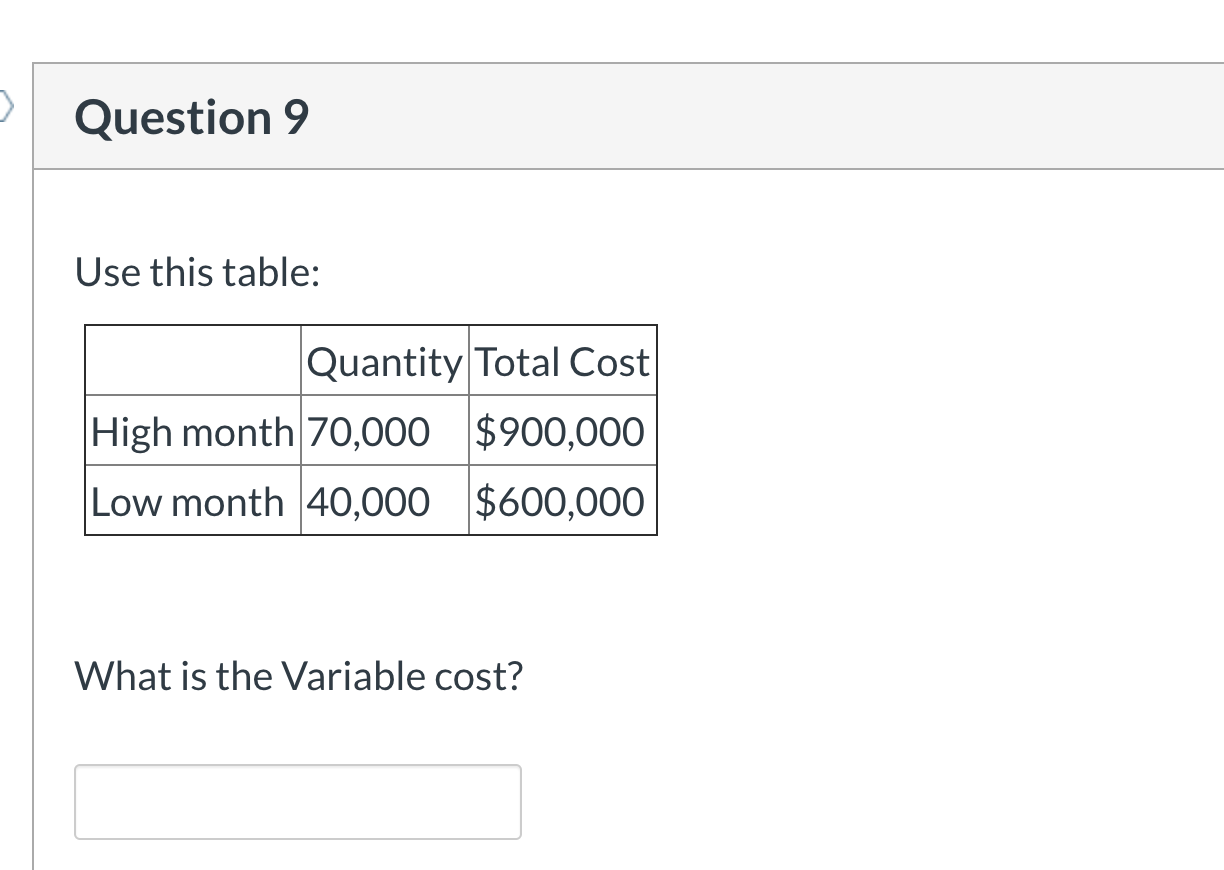Viewport: 1224px width, 870px height.
Task: Click inside the blank answer box
Action: (x=297, y=801)
